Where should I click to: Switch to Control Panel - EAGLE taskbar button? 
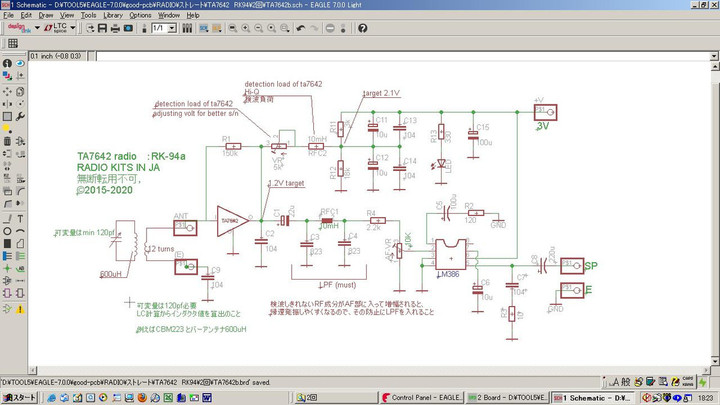tap(423, 397)
